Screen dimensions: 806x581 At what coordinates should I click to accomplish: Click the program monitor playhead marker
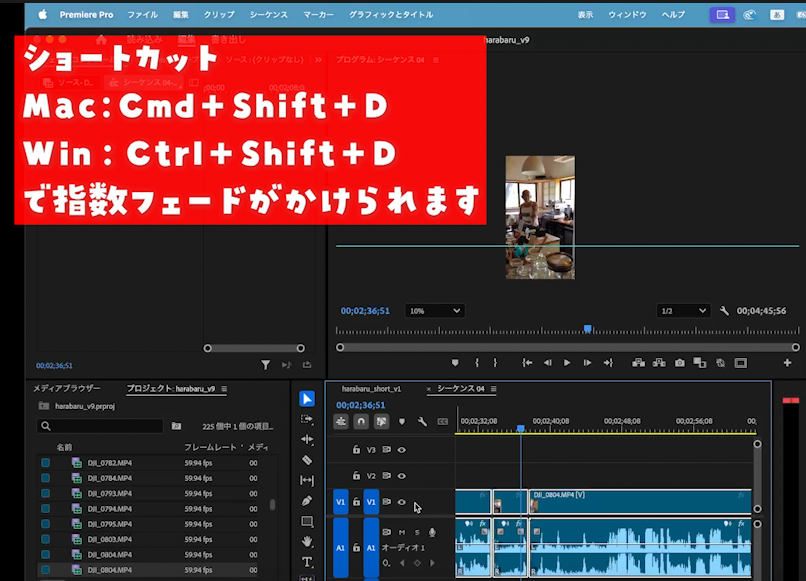click(588, 329)
